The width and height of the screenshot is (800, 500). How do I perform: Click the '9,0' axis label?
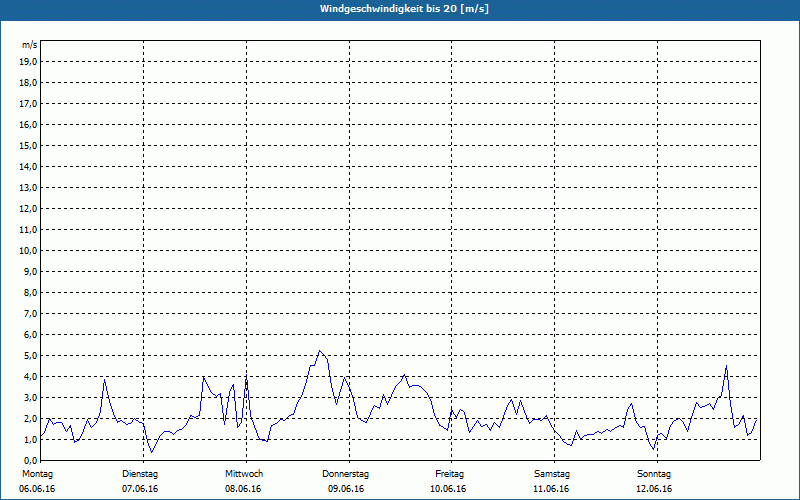click(30, 271)
